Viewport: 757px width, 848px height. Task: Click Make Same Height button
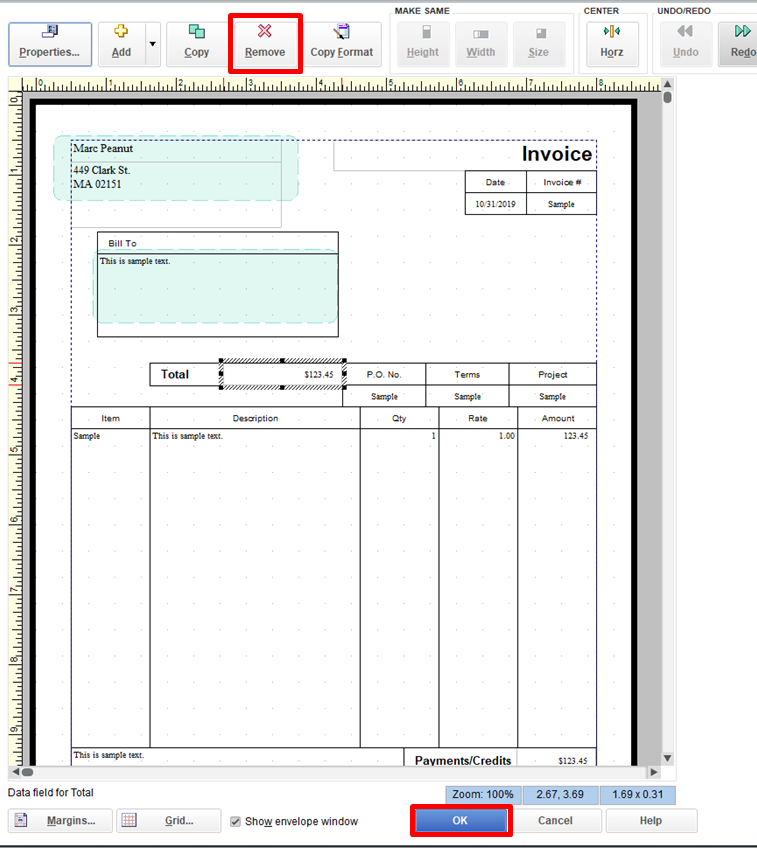tap(423, 44)
